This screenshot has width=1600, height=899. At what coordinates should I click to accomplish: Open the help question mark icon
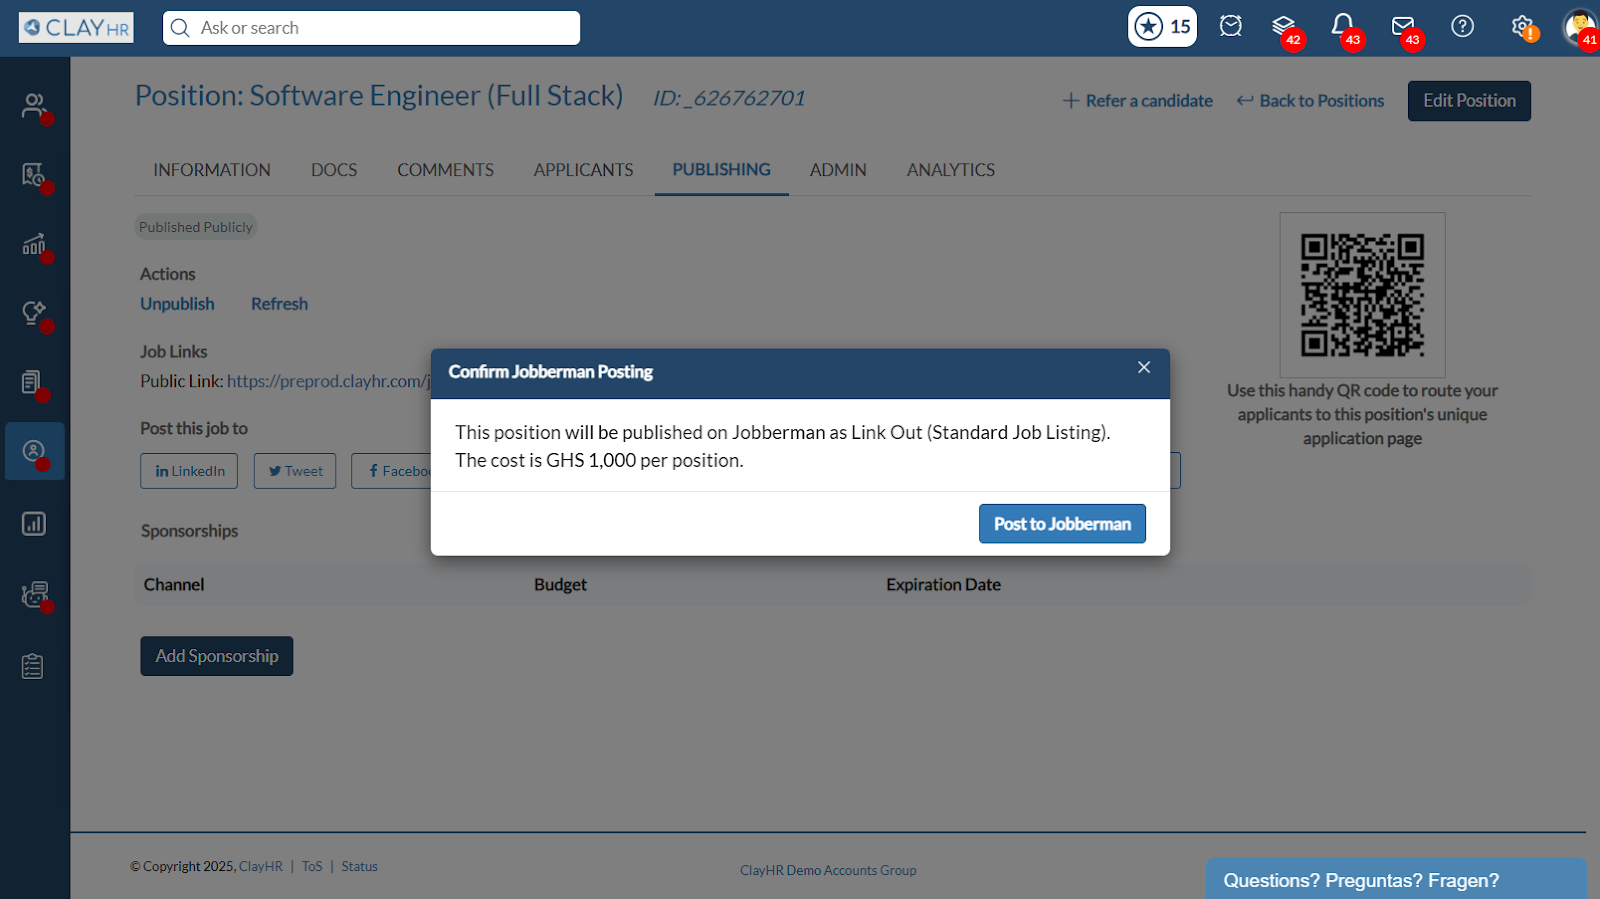pyautogui.click(x=1463, y=26)
